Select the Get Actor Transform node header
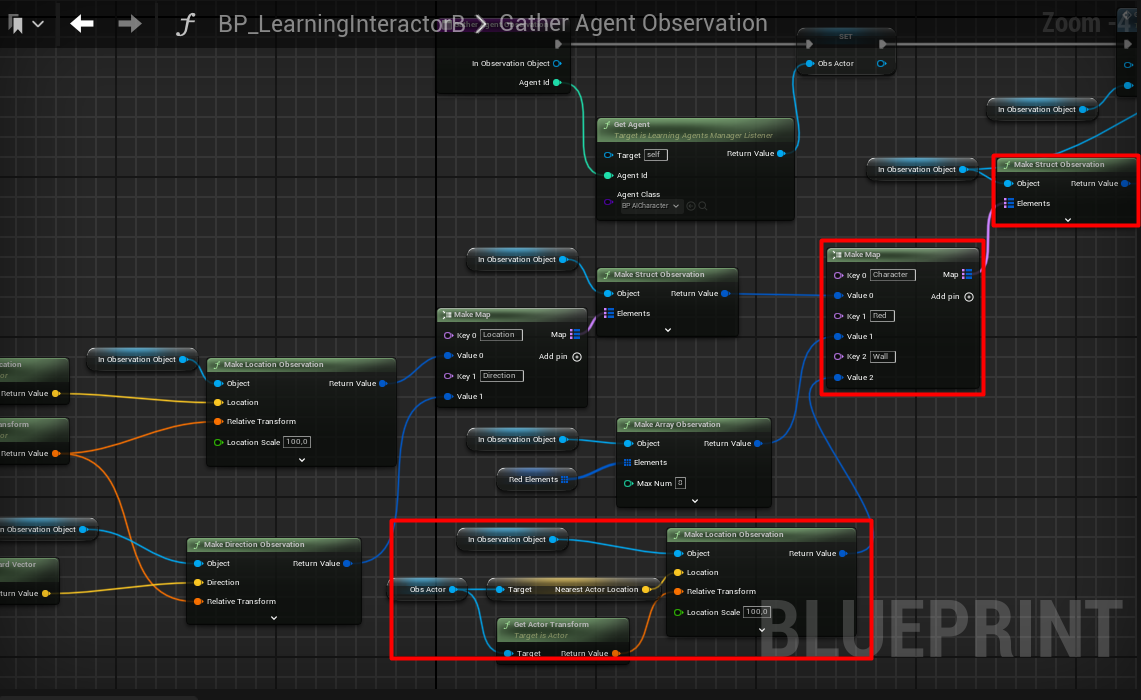Viewport: 1141px width, 700px height. click(x=562, y=629)
